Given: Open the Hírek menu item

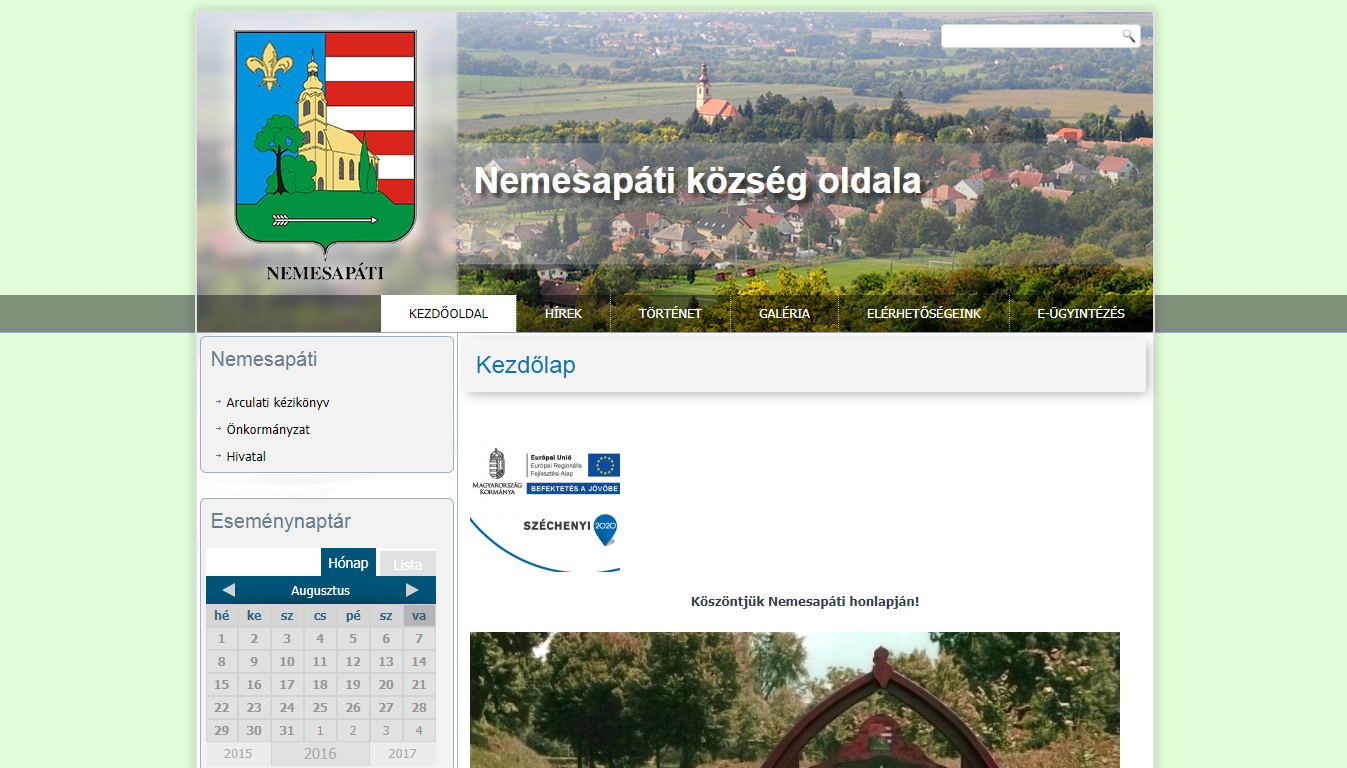Looking at the screenshot, I should 563,314.
